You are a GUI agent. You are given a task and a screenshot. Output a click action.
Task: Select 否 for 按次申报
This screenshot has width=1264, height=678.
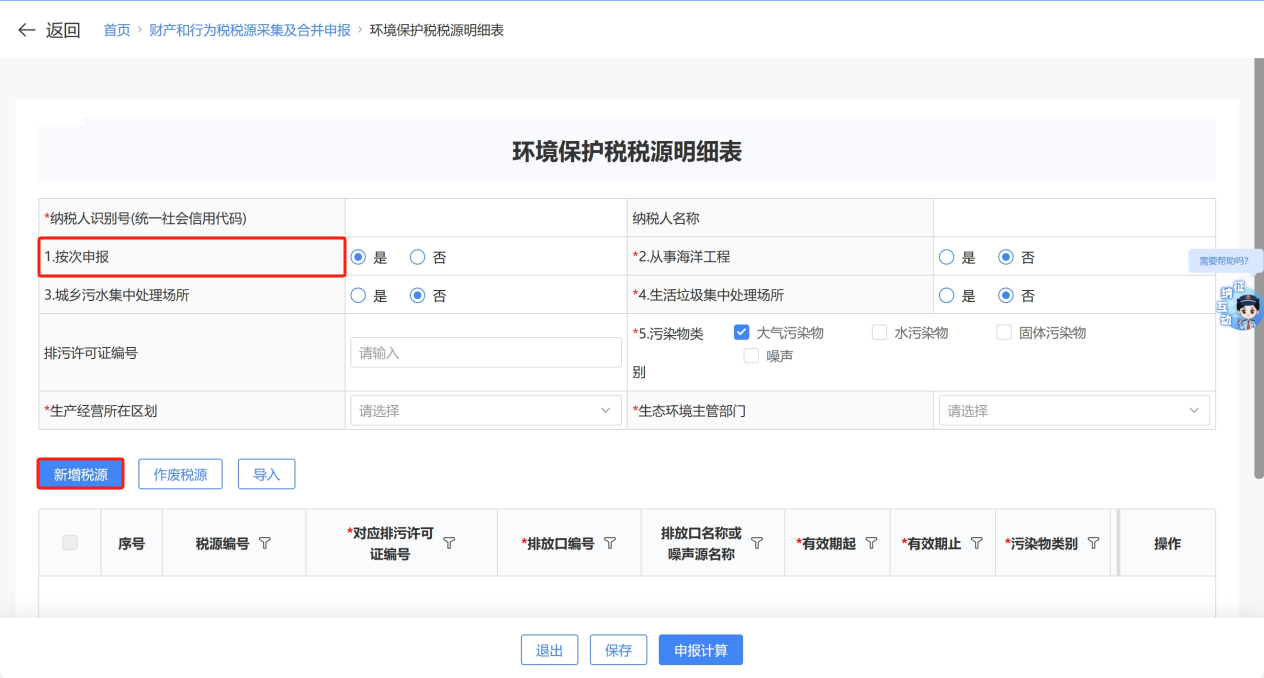[x=418, y=257]
